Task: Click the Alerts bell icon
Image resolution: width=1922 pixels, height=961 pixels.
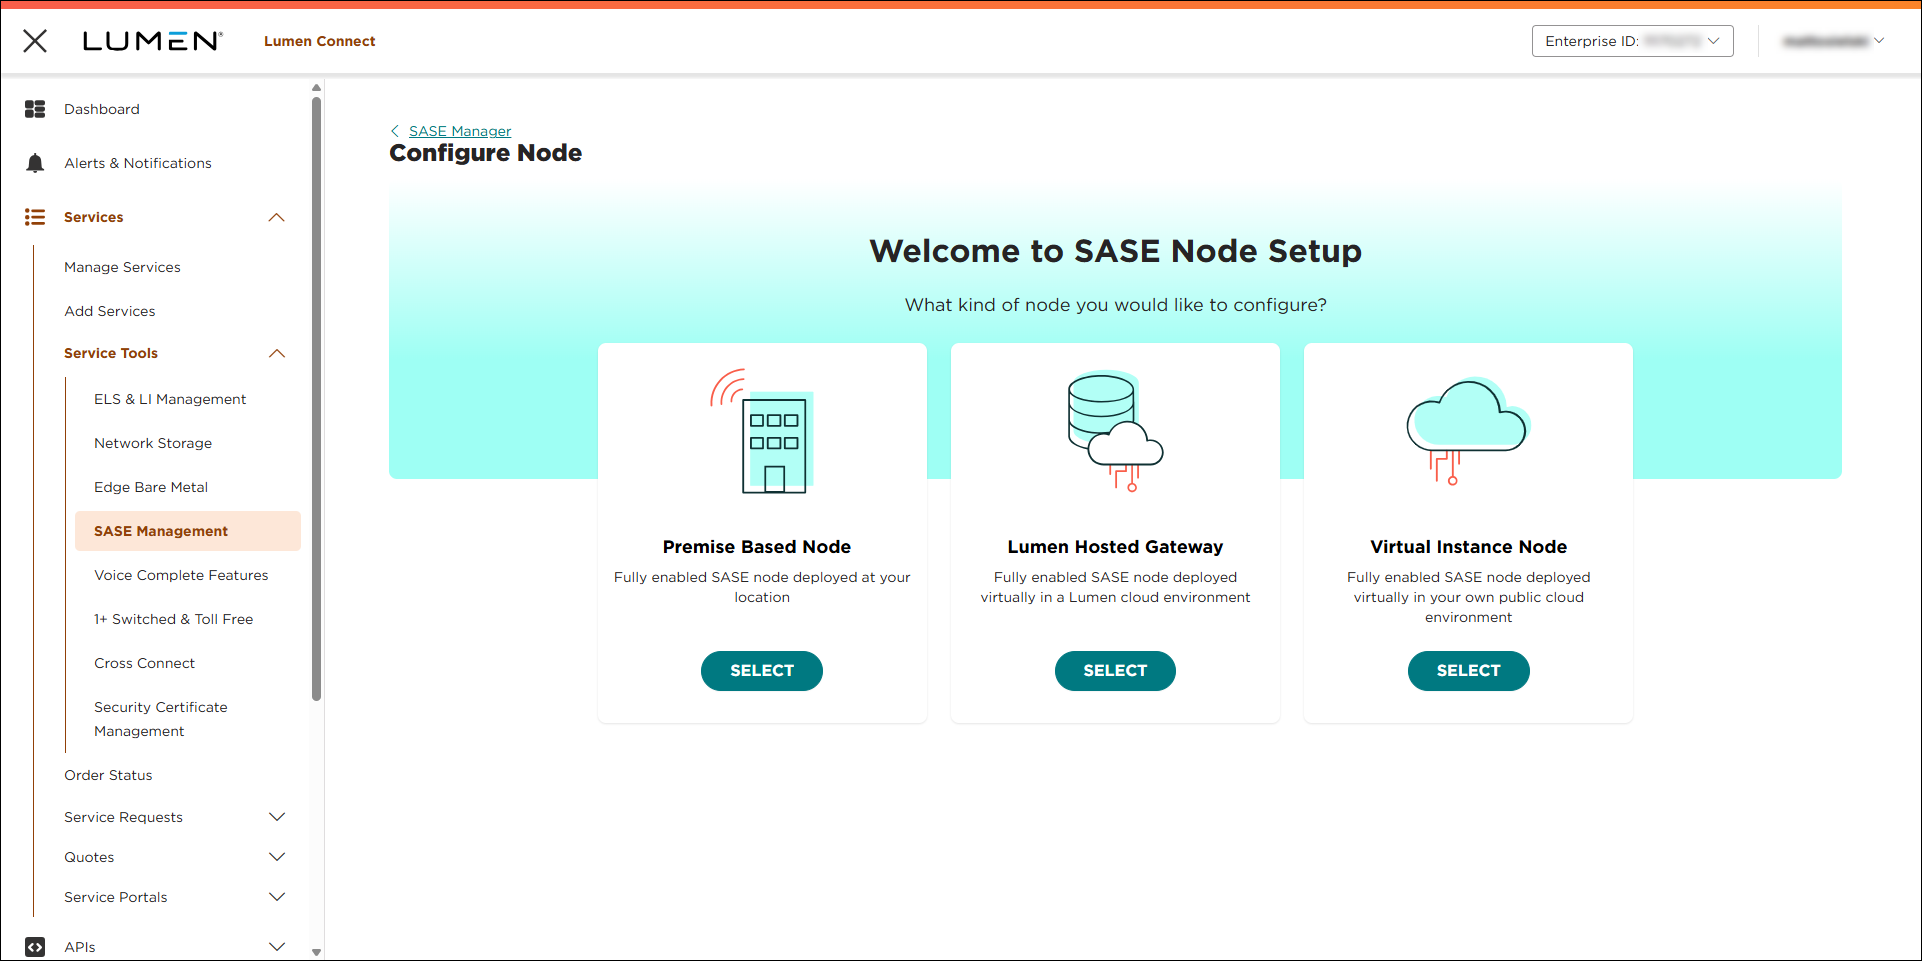Action: 35,163
